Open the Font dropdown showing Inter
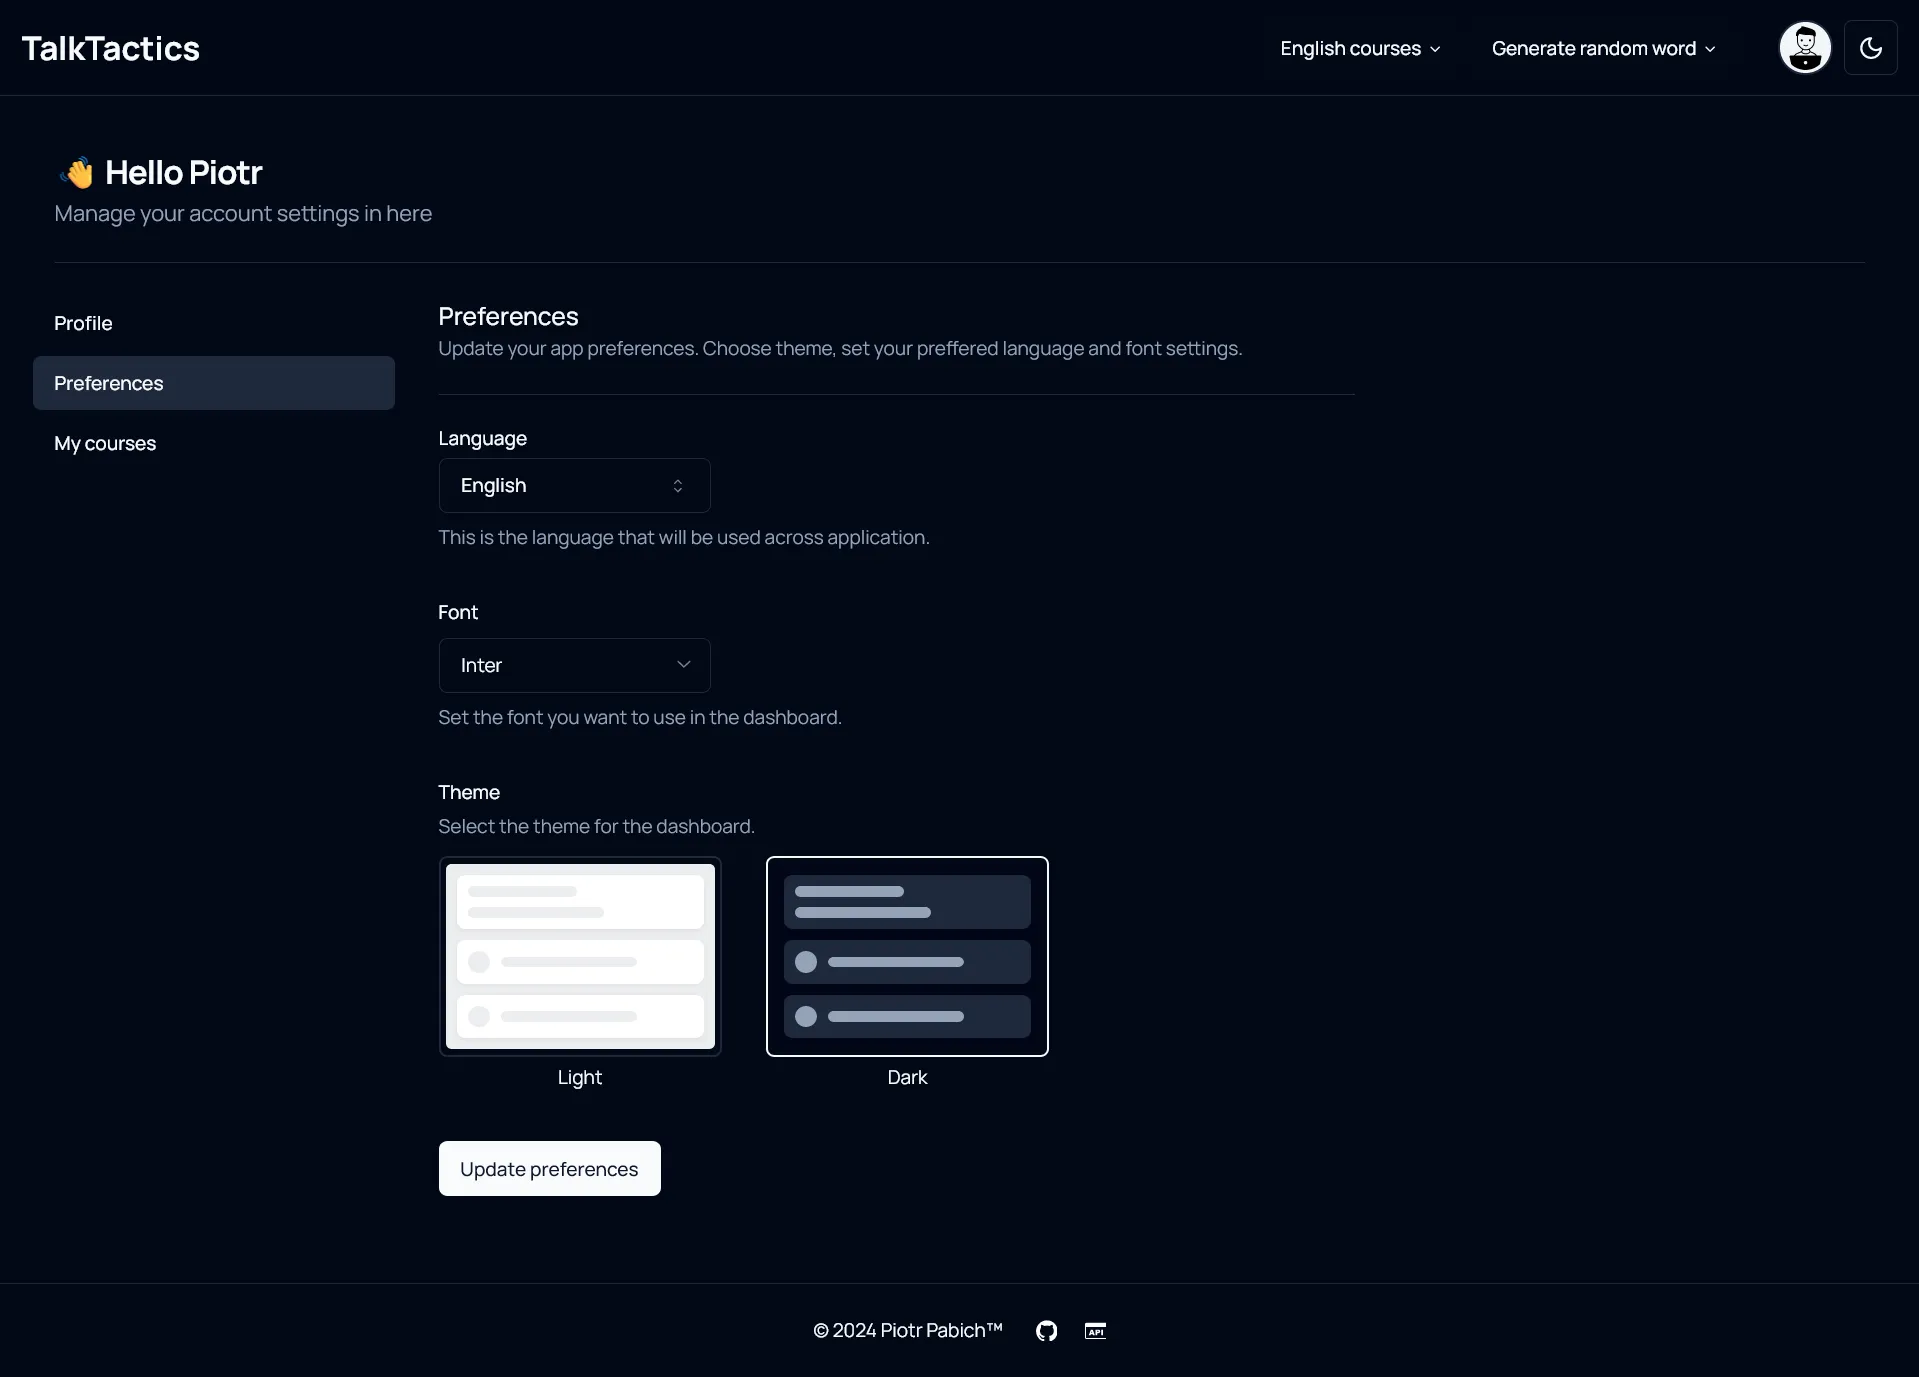Viewport: 1919px width, 1377px height. (x=574, y=665)
